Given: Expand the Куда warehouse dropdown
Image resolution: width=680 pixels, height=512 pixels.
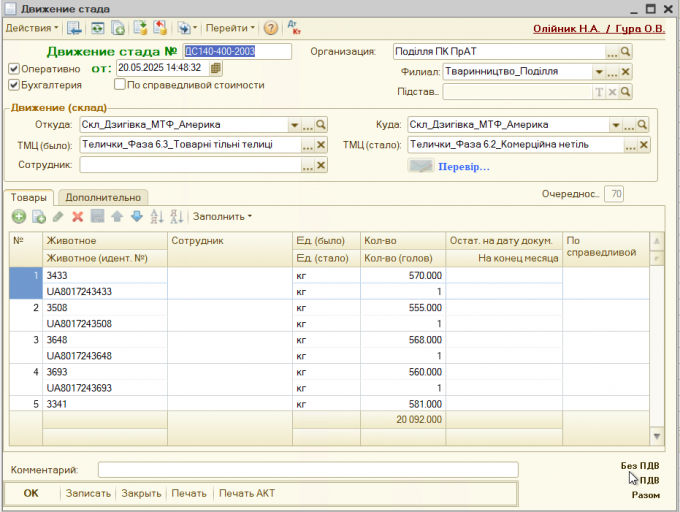Looking at the screenshot, I should (x=616, y=125).
